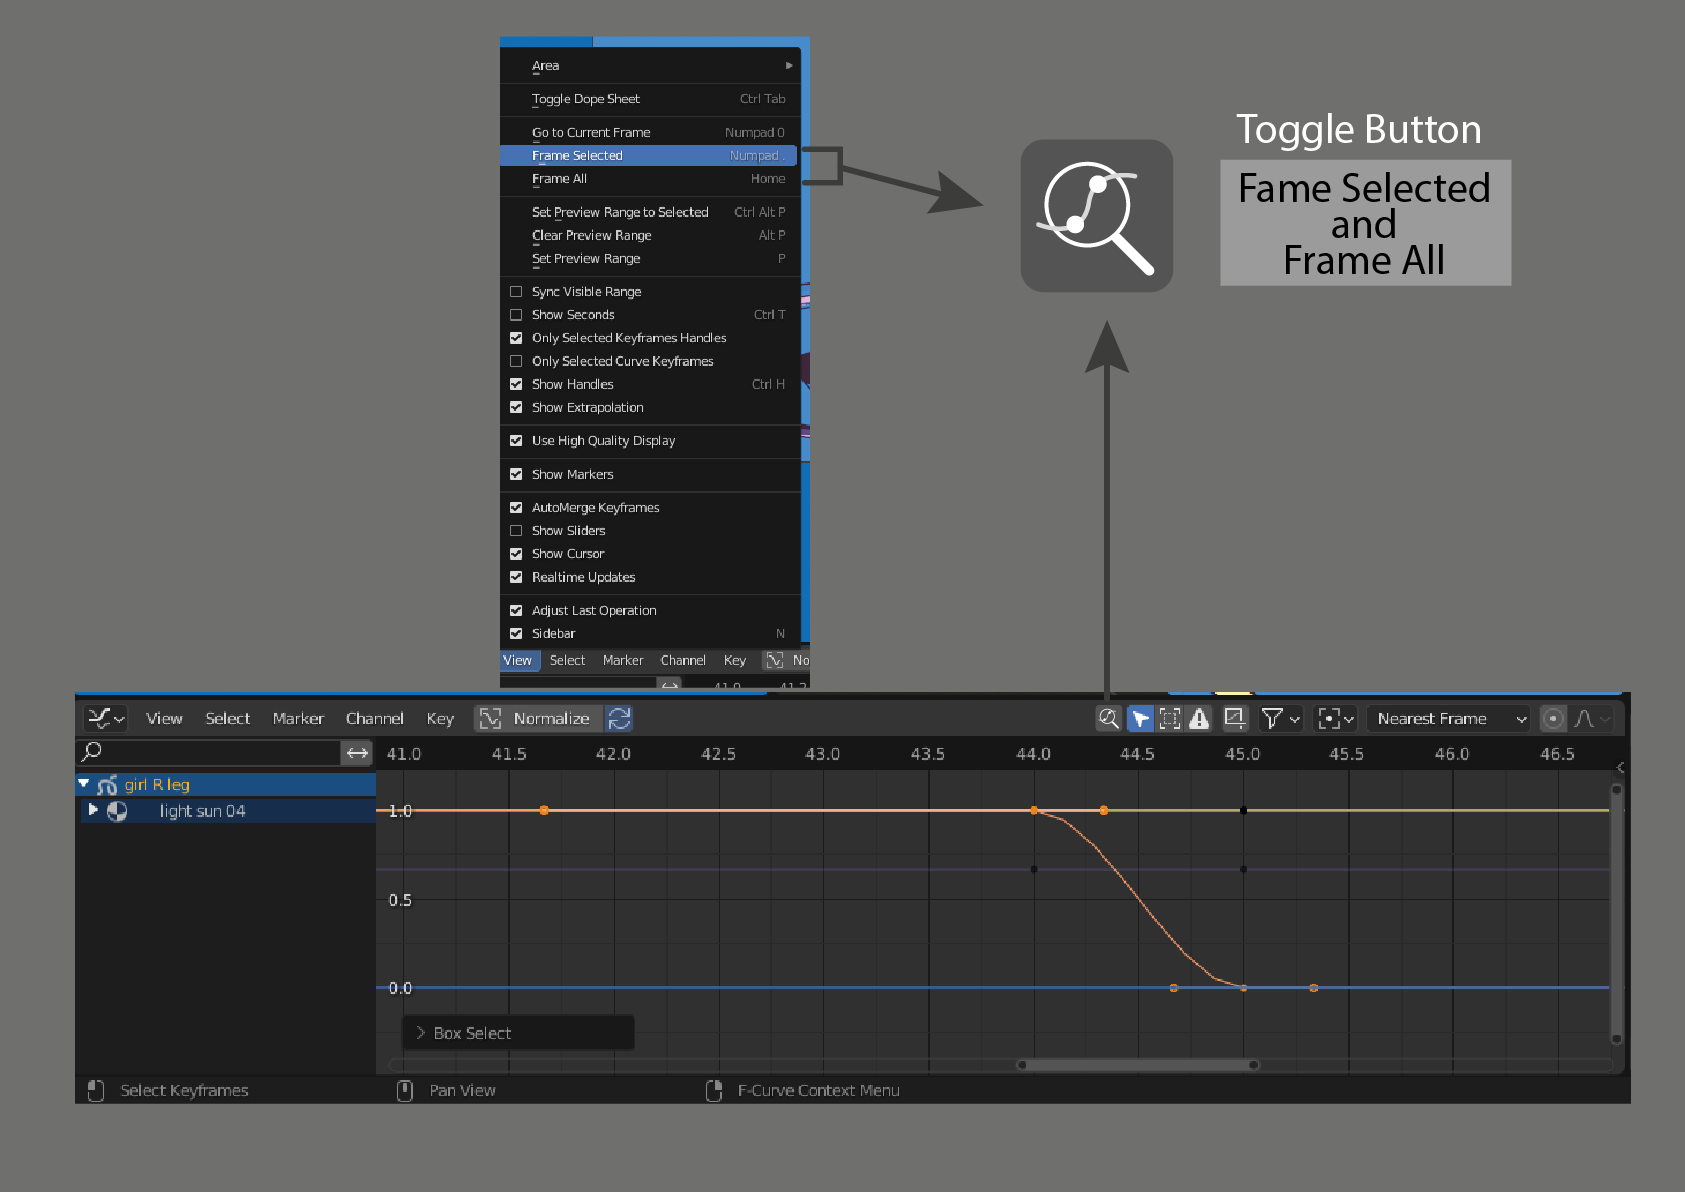Image resolution: width=1685 pixels, height=1192 pixels.
Task: Check Show Seconds option
Action: tap(516, 314)
